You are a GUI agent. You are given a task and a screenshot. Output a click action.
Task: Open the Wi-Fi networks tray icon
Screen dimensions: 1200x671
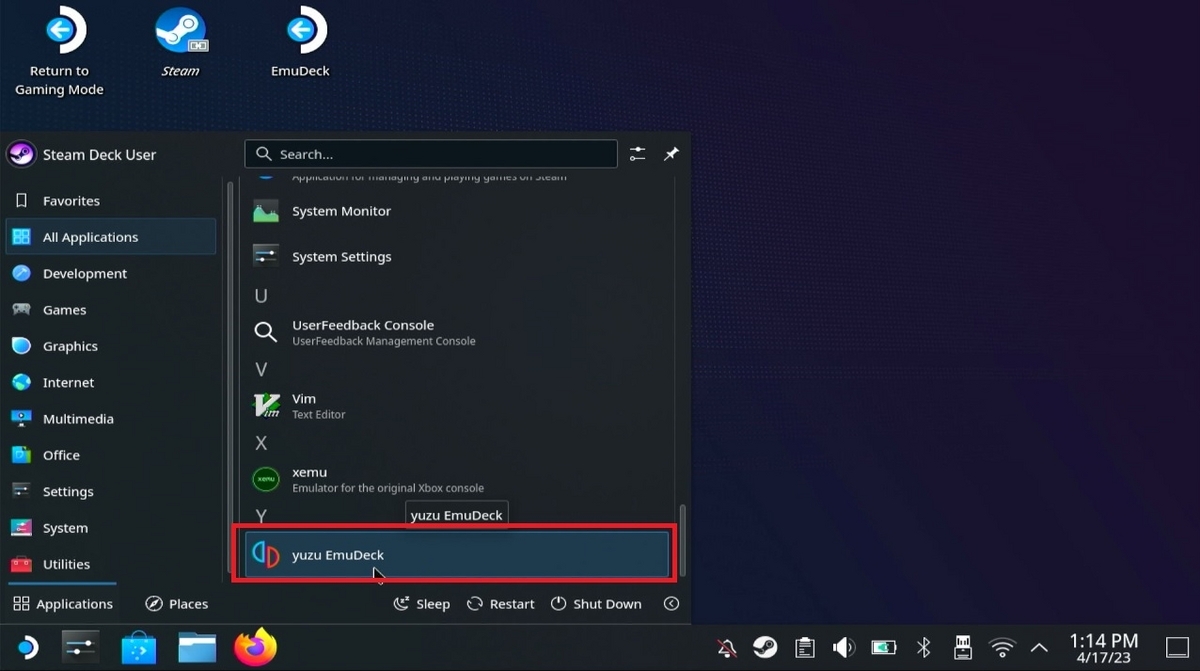pos(1002,648)
